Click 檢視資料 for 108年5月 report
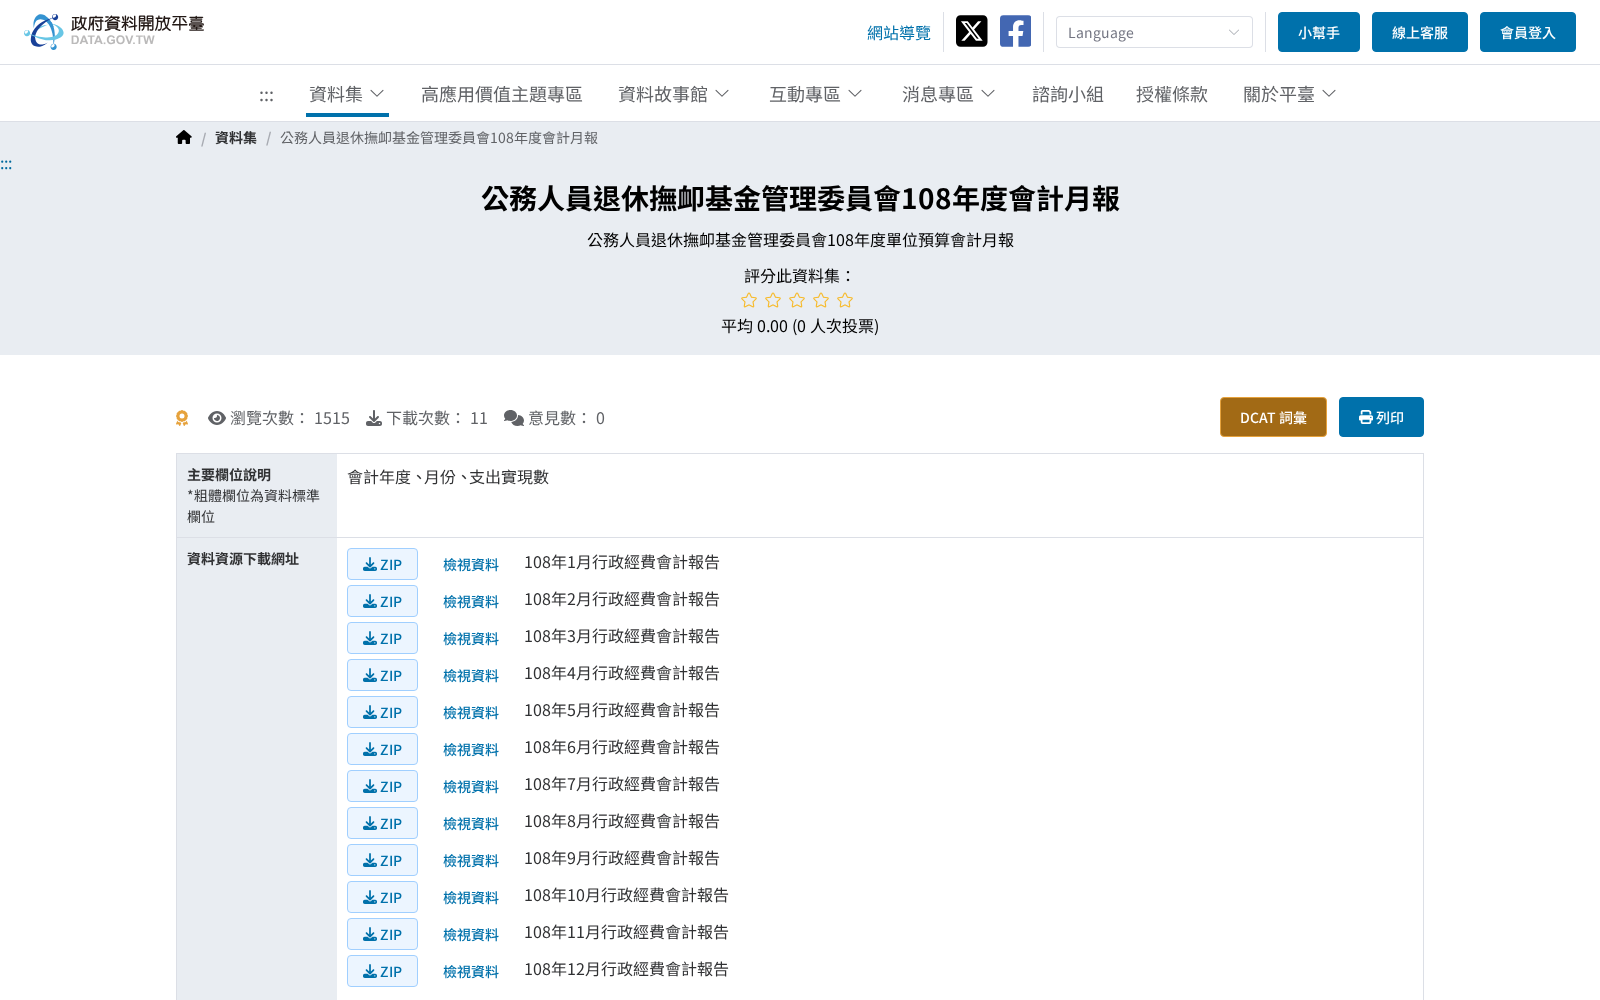 471,713
